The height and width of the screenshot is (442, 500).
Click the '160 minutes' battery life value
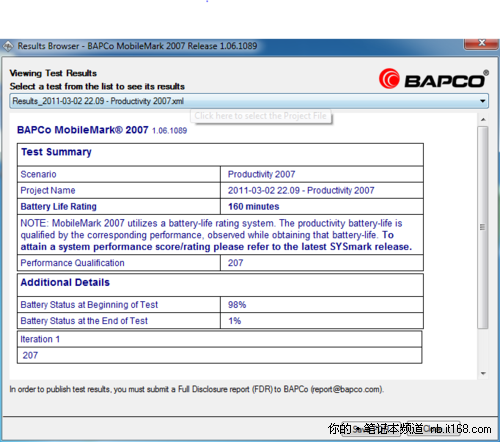point(253,207)
